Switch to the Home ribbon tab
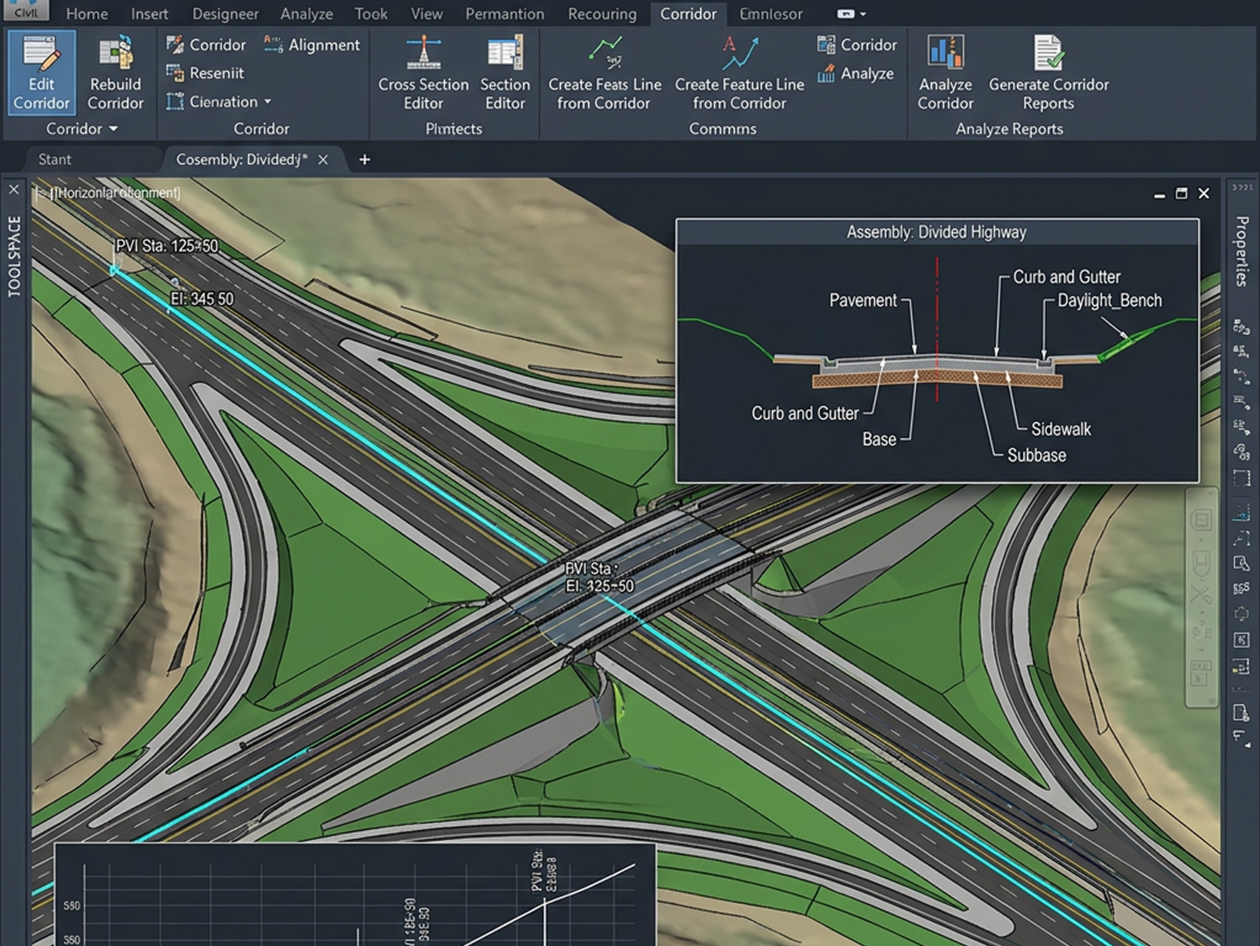This screenshot has height=946, width=1260. click(87, 14)
